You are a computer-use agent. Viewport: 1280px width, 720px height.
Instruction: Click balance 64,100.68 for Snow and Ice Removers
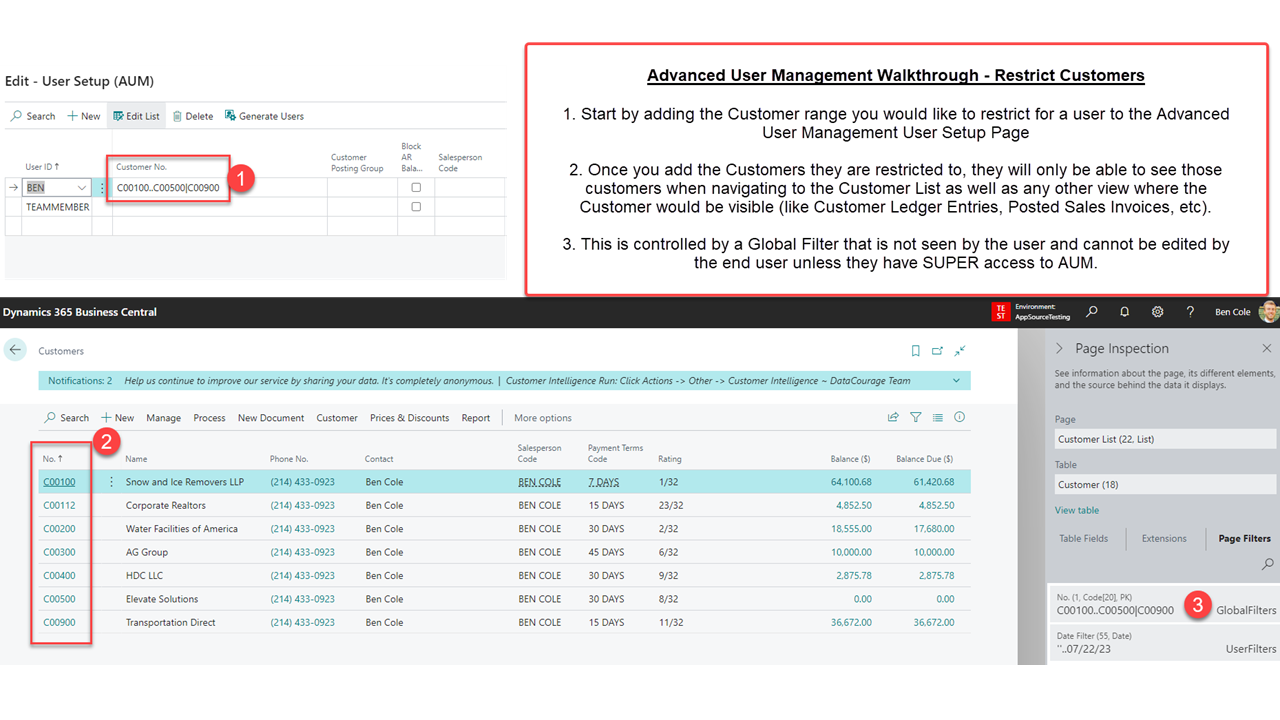849,482
